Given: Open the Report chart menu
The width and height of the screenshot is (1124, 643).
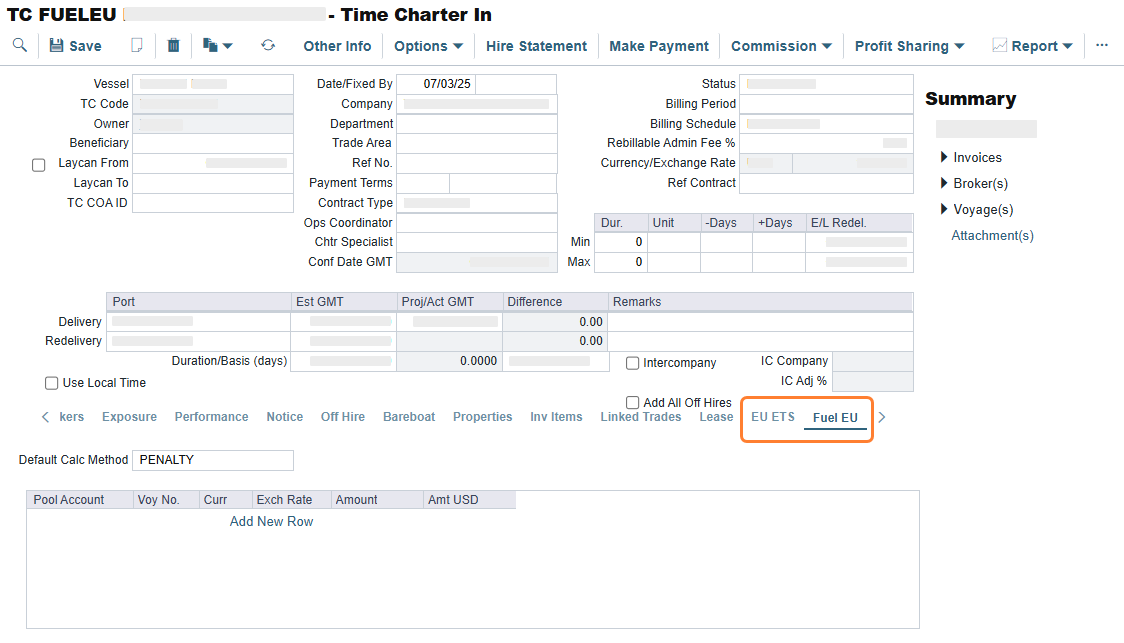Looking at the screenshot, I should coord(1032,46).
